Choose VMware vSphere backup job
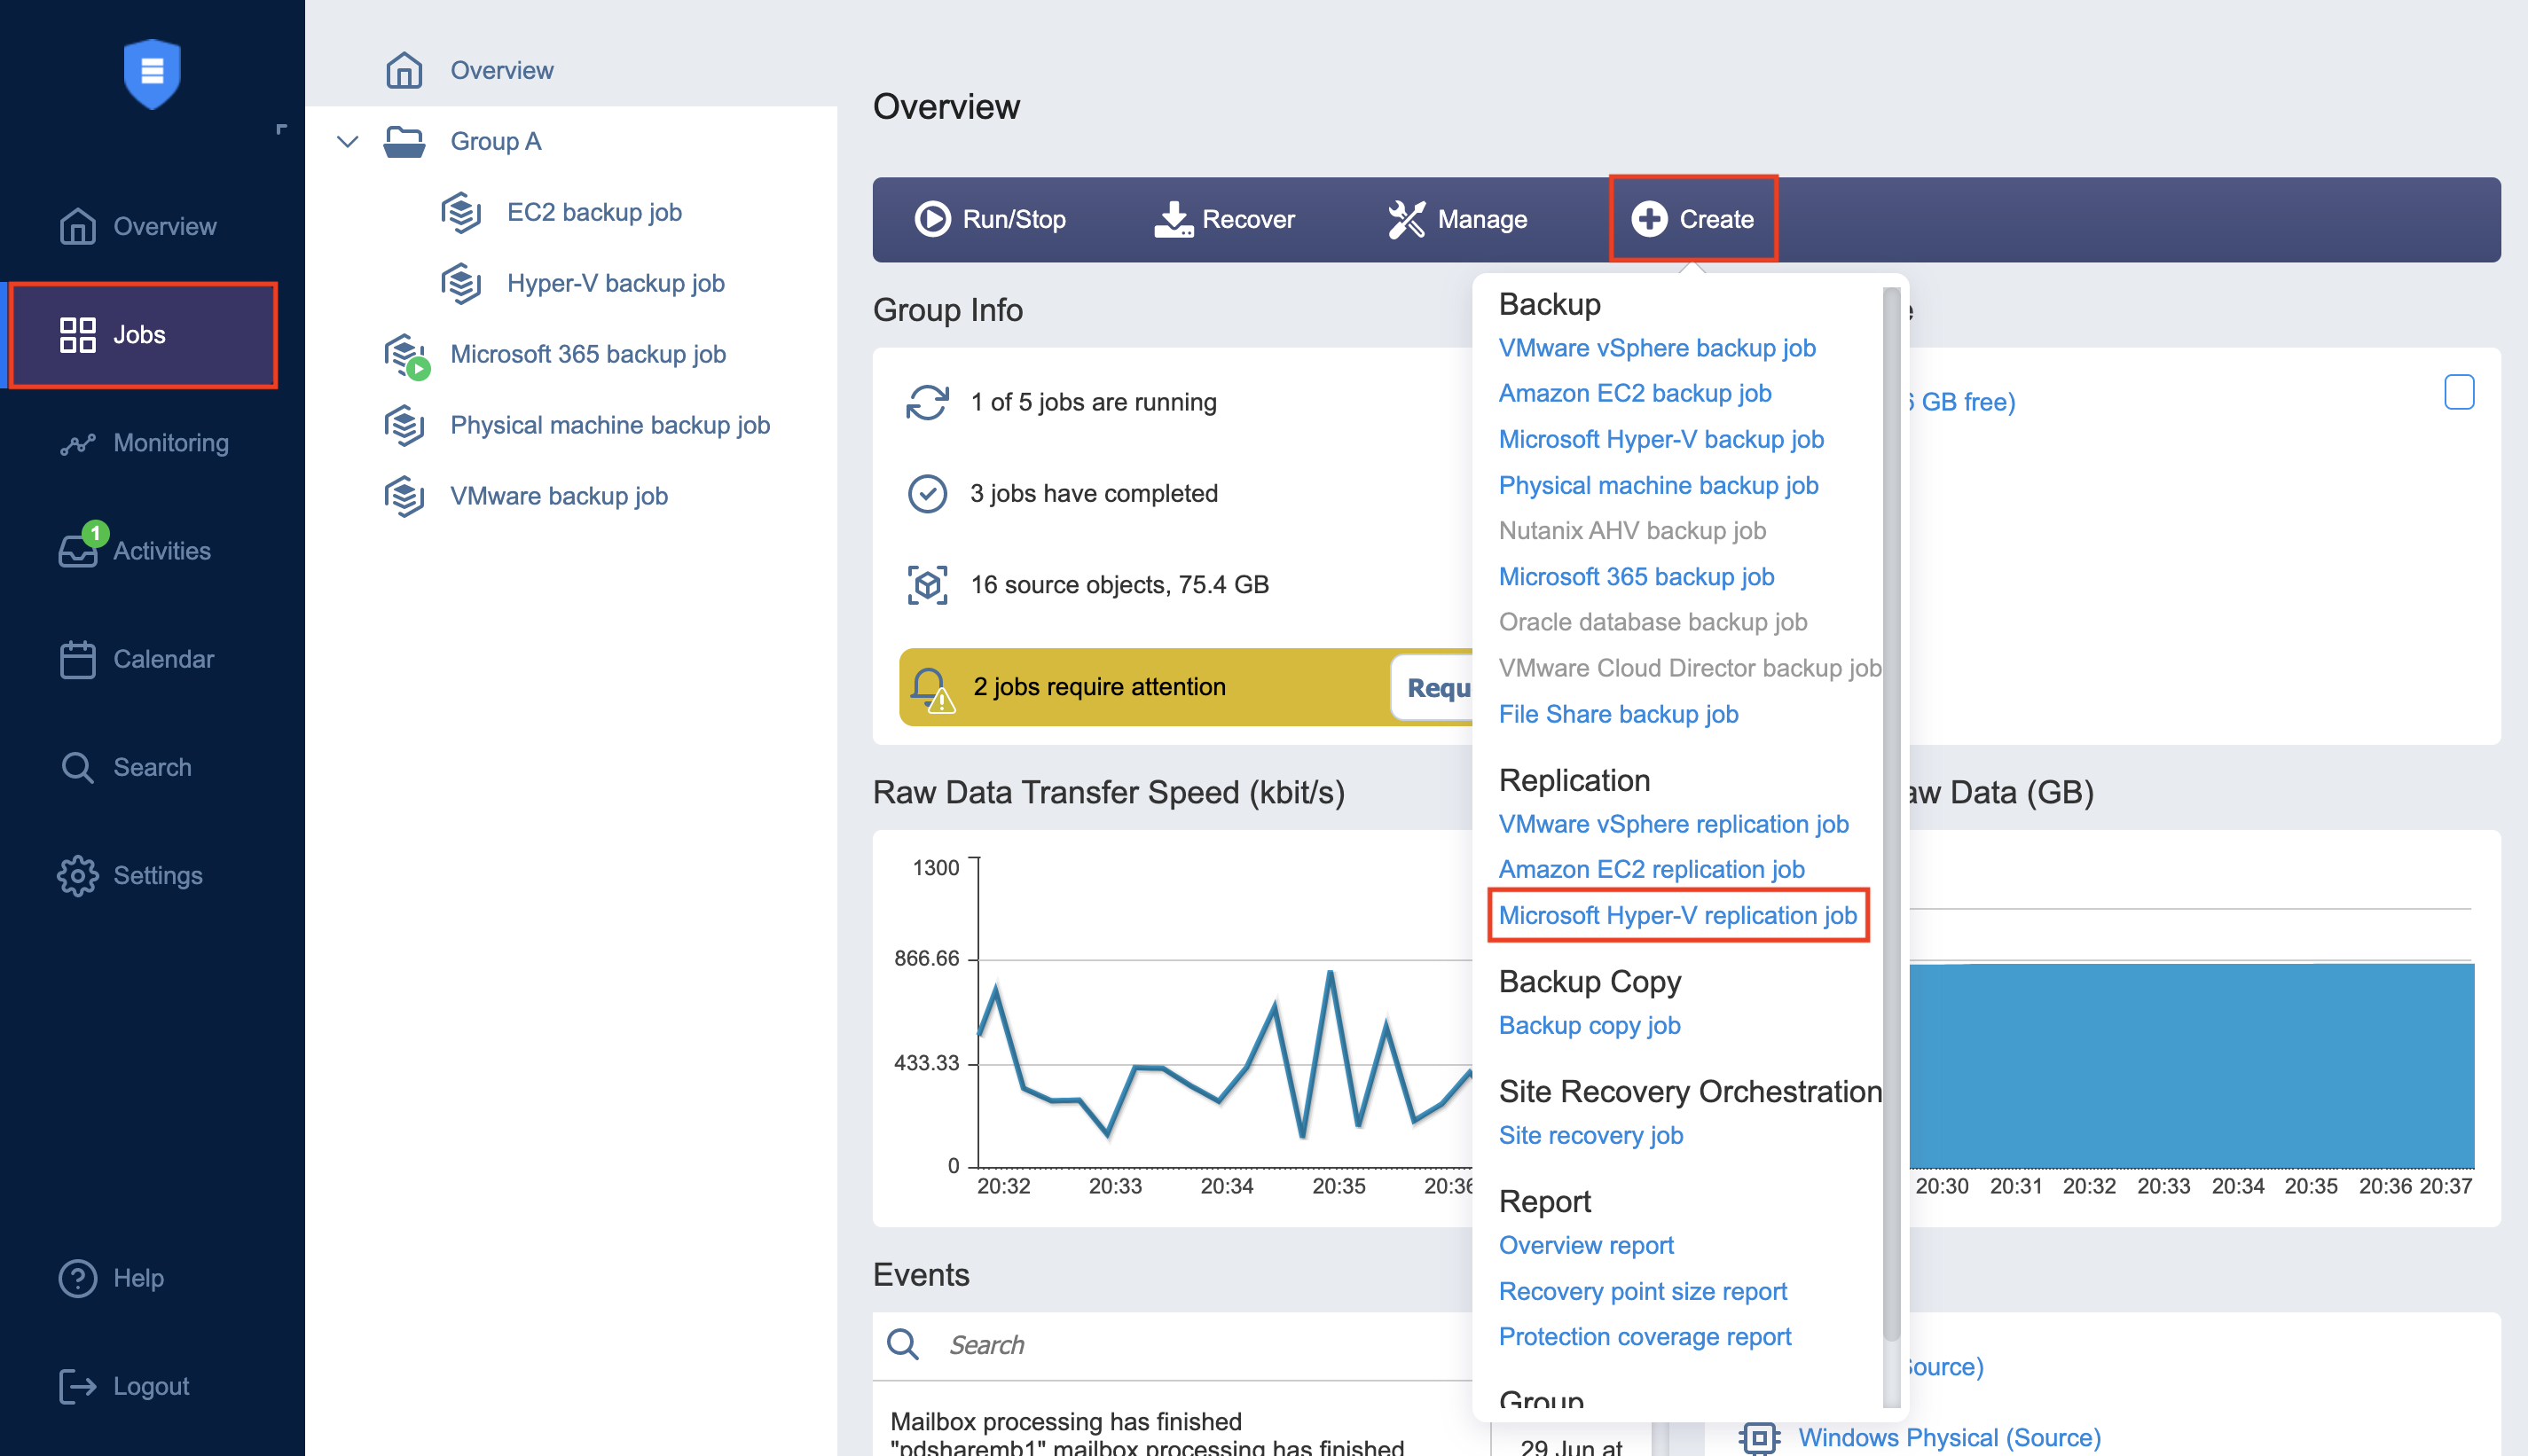Viewport: 2528px width, 1456px height. click(x=1656, y=348)
